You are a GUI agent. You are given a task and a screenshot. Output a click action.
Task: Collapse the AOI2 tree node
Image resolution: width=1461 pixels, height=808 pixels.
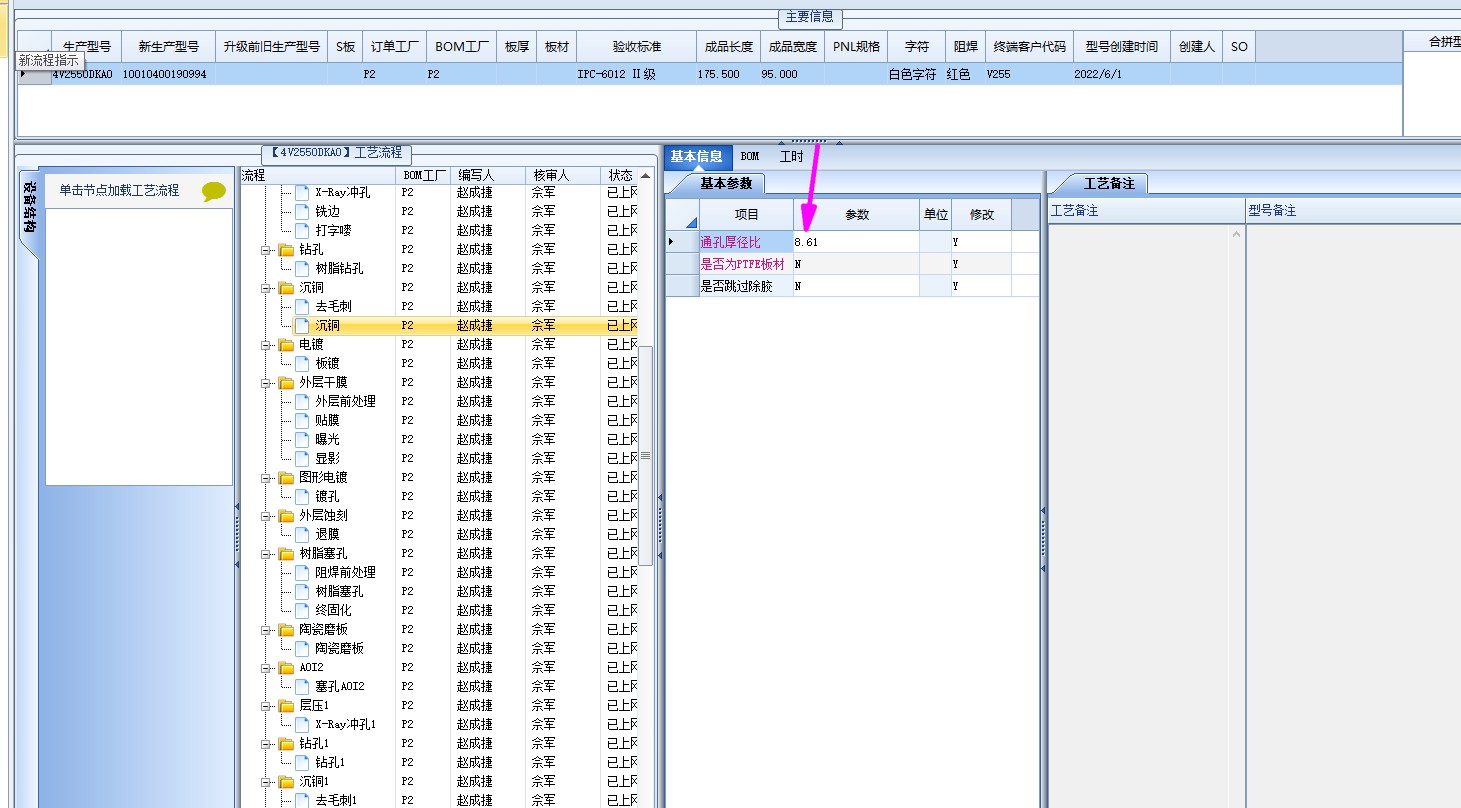(x=267, y=667)
